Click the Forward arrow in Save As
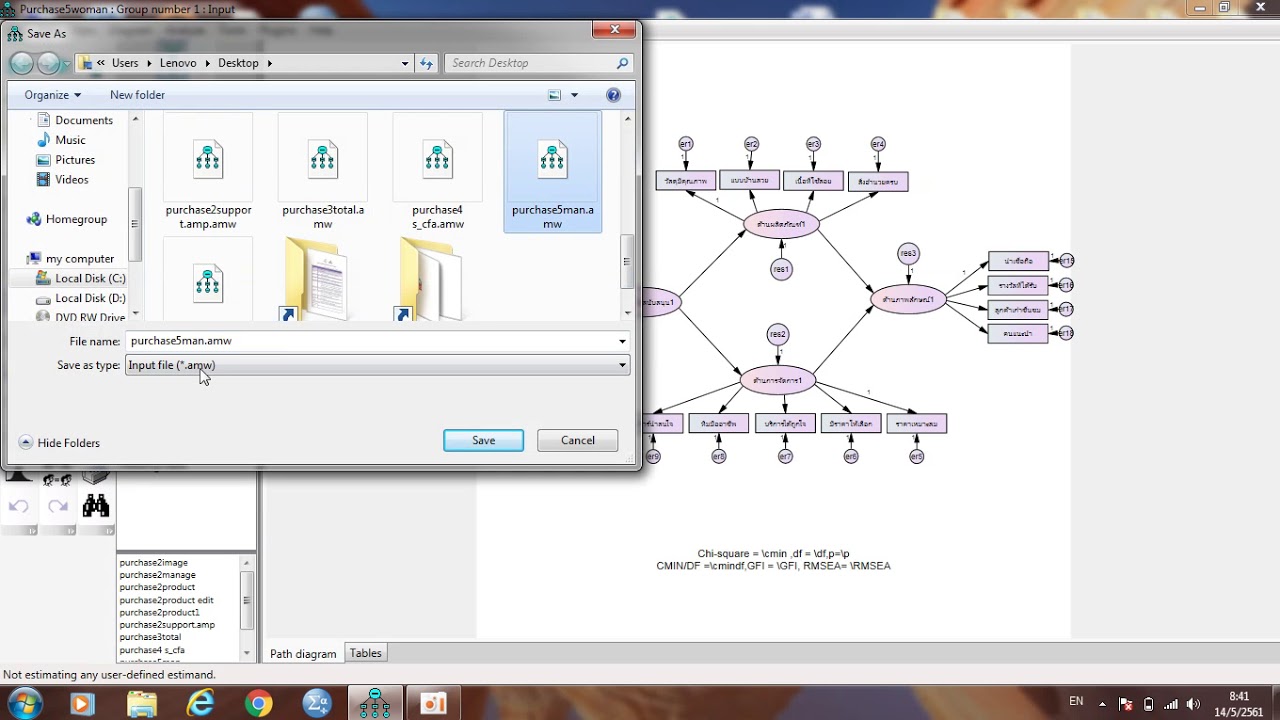 tap(47, 63)
